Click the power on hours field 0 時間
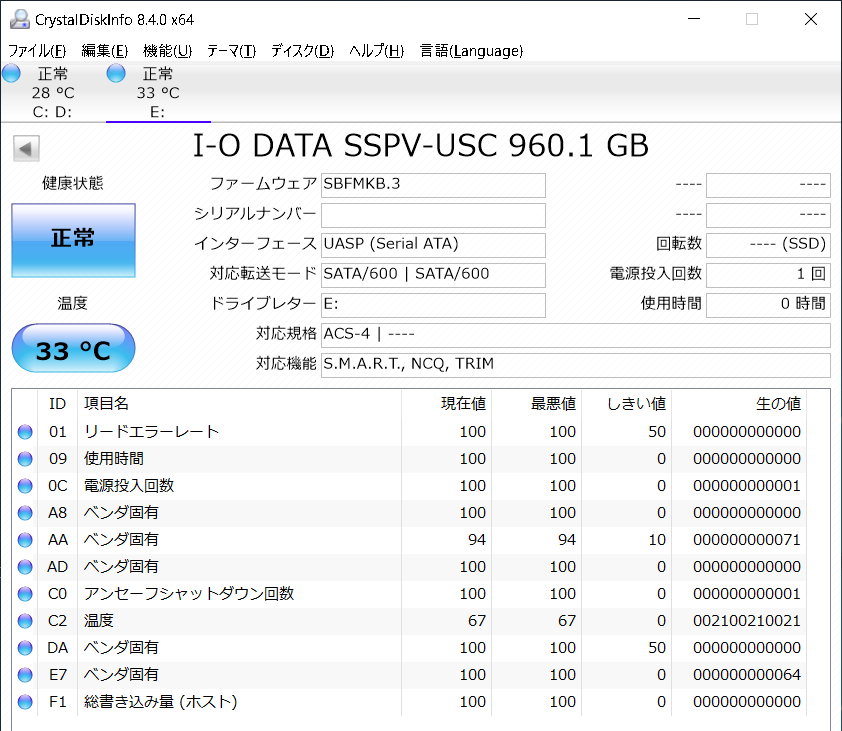 click(768, 305)
